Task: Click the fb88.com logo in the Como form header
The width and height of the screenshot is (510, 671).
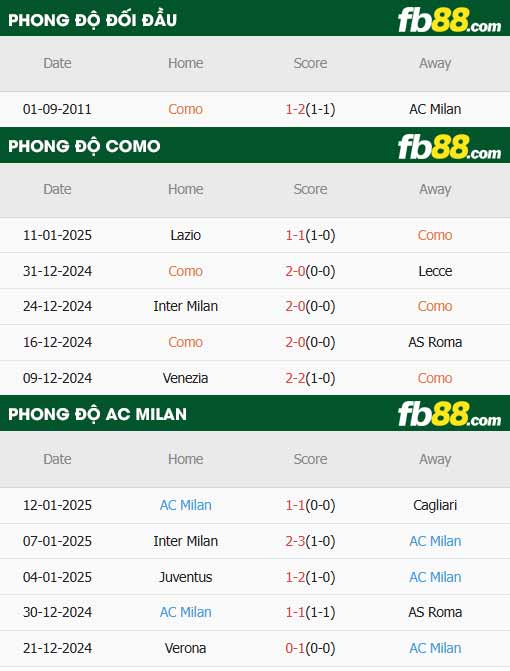Action: tap(449, 146)
